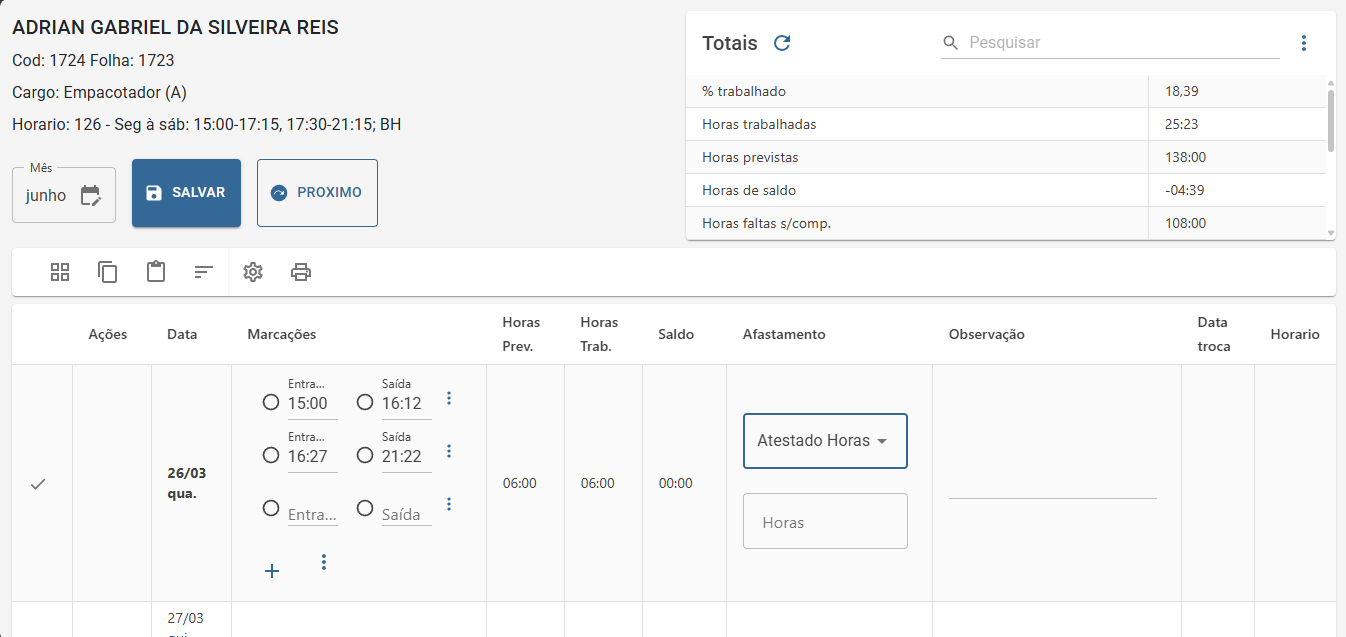Click the printer icon
1346x637 pixels.
coord(301,272)
